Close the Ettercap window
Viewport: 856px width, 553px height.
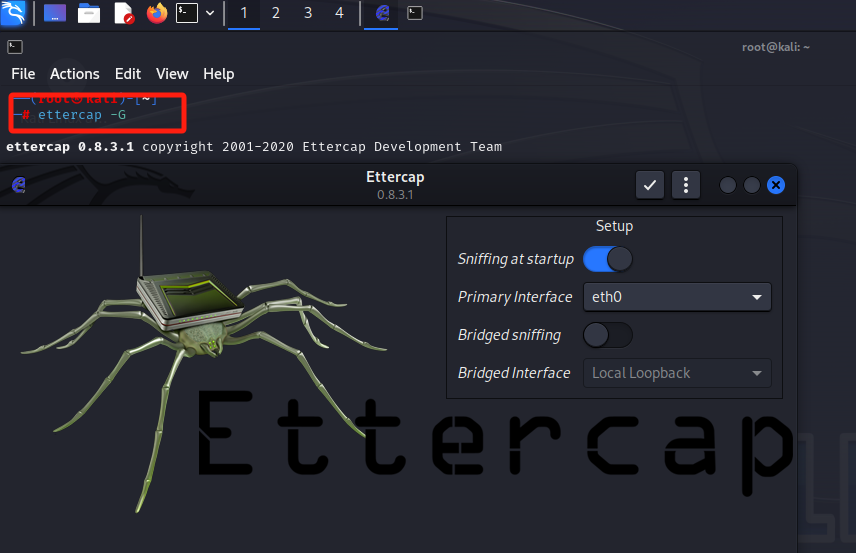776,185
